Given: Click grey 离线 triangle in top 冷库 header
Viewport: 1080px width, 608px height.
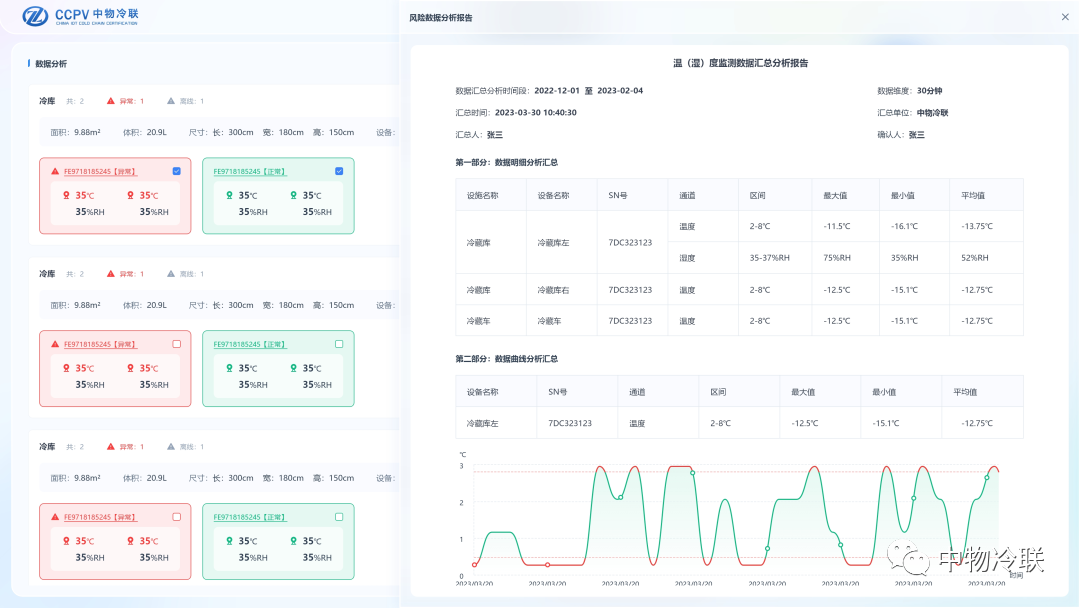Looking at the screenshot, I should coord(171,101).
